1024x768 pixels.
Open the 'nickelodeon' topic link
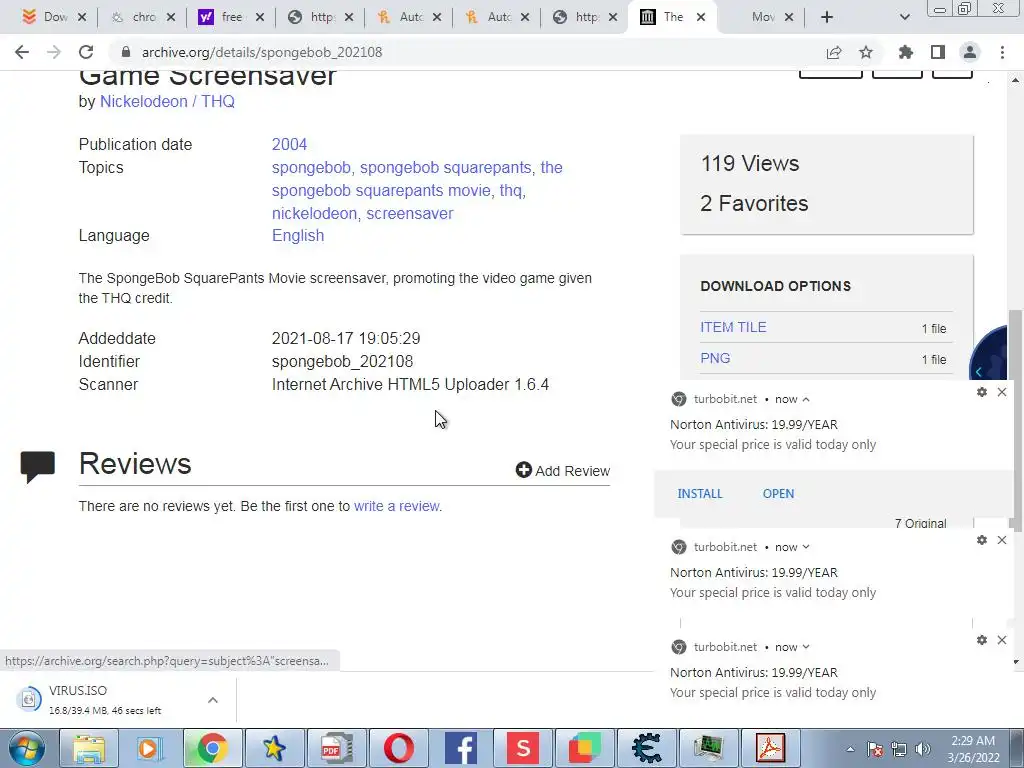pyautogui.click(x=314, y=214)
